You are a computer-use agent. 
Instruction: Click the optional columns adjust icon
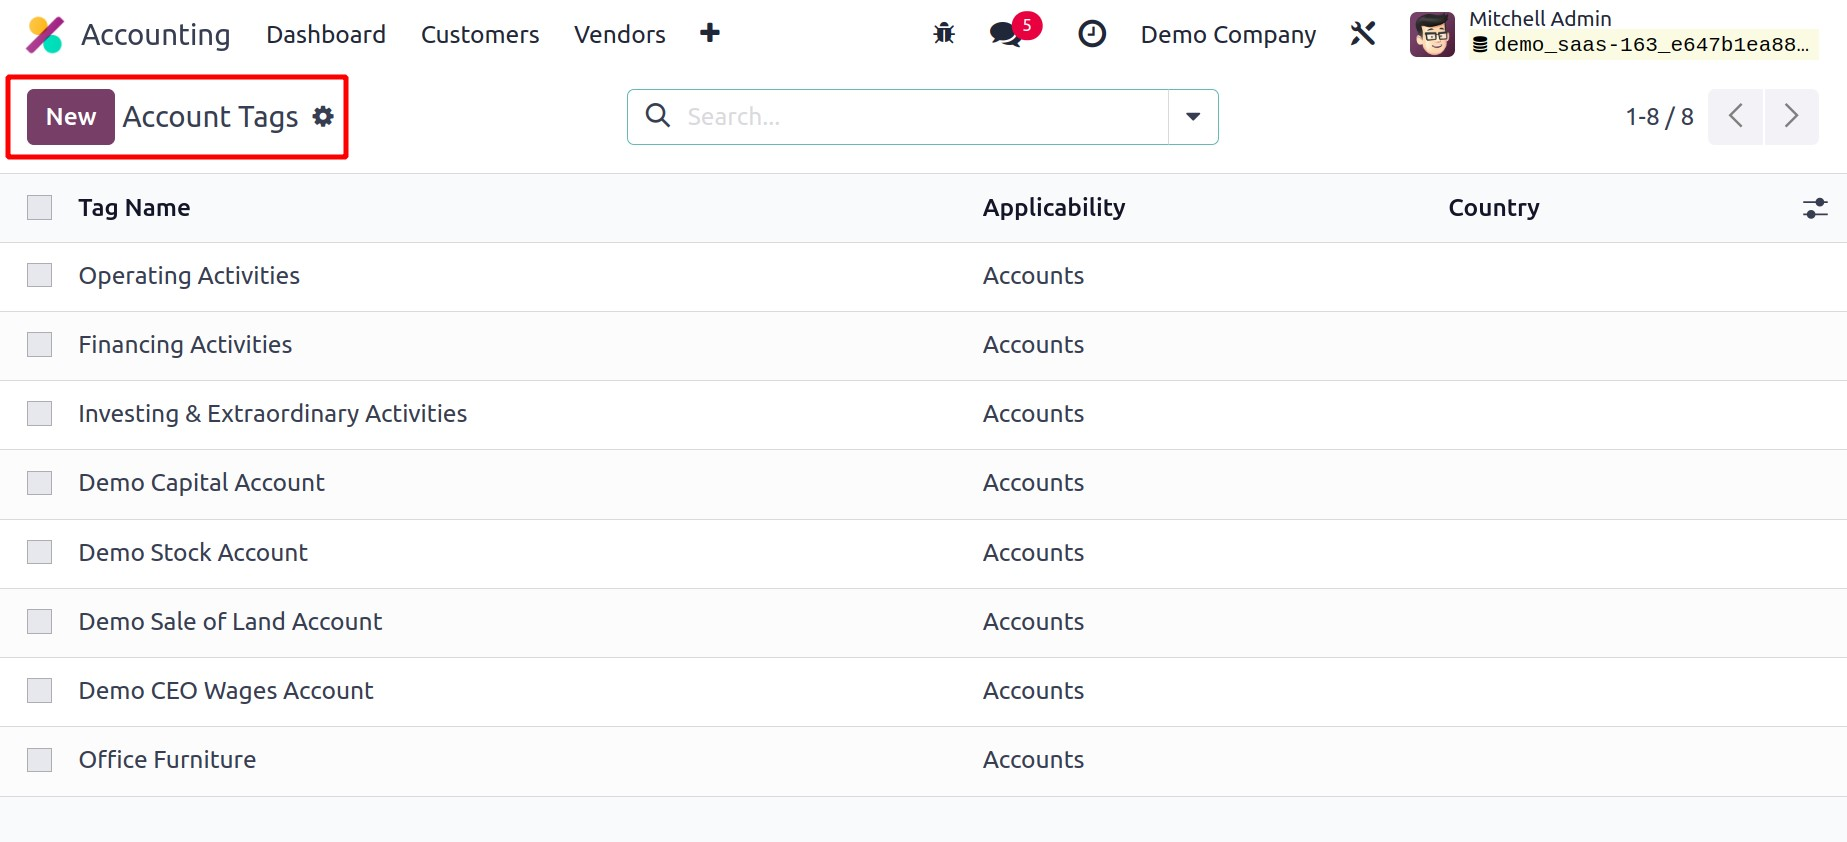coord(1815,208)
